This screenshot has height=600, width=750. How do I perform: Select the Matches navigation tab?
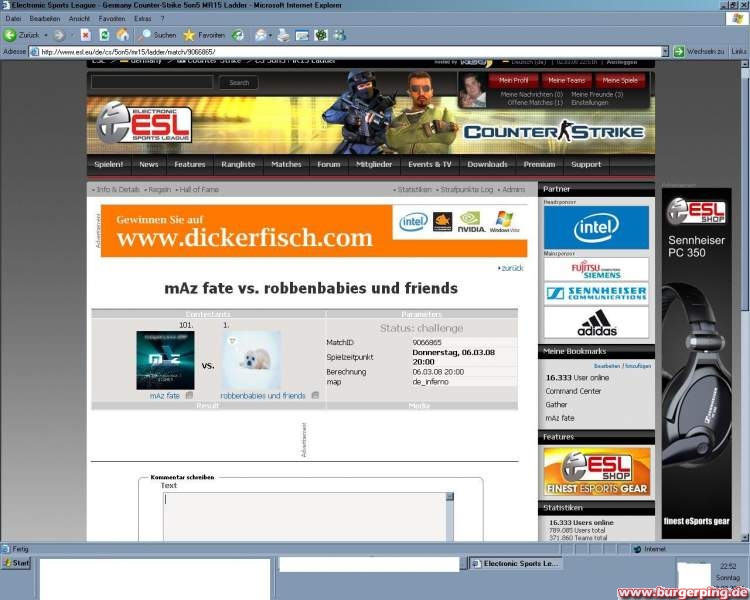point(286,164)
